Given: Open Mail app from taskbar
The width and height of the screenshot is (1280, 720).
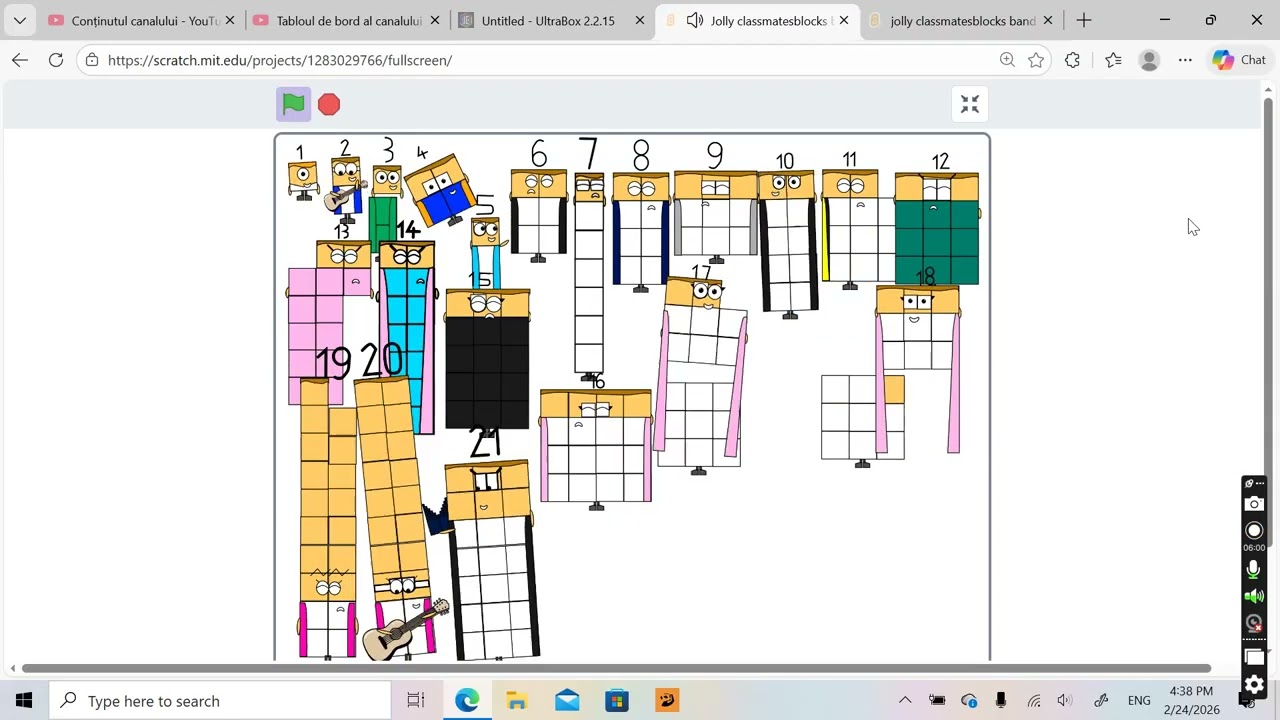Looking at the screenshot, I should point(567,701).
